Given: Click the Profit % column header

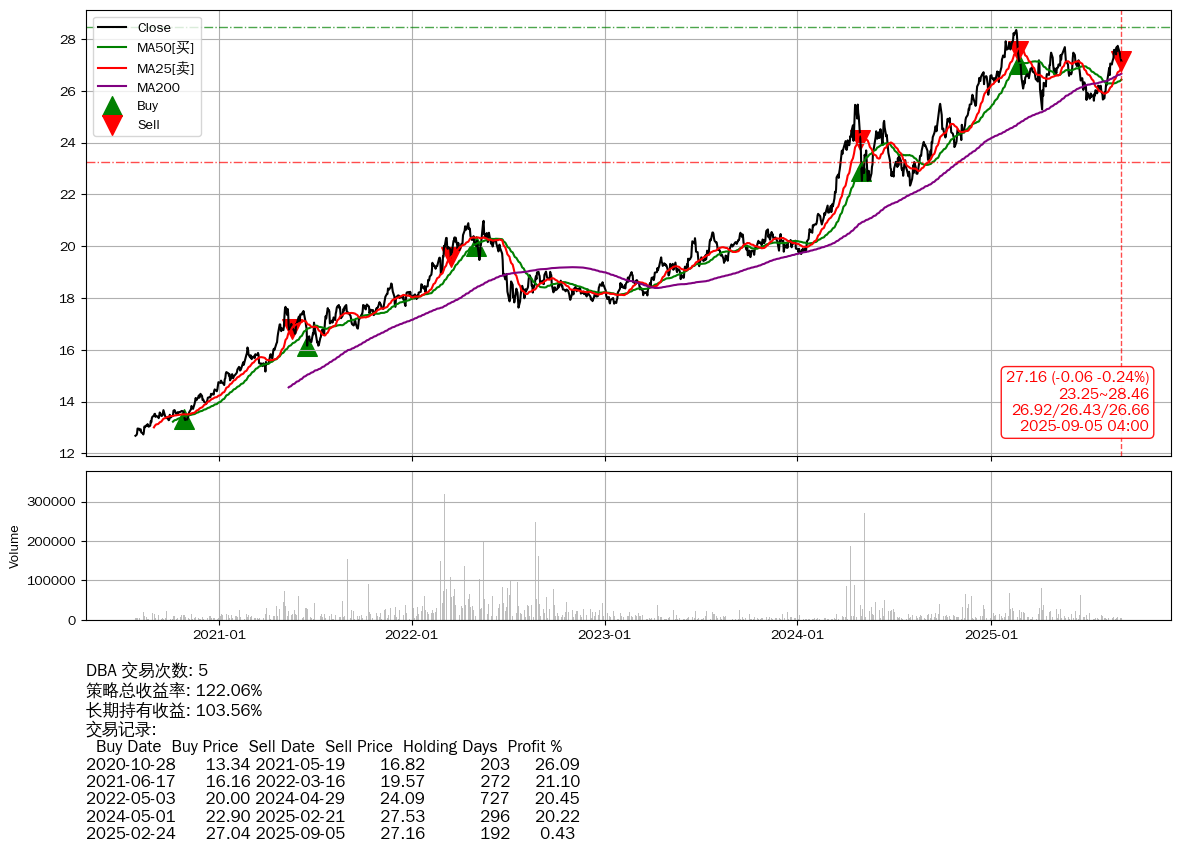Looking at the screenshot, I should (535, 746).
